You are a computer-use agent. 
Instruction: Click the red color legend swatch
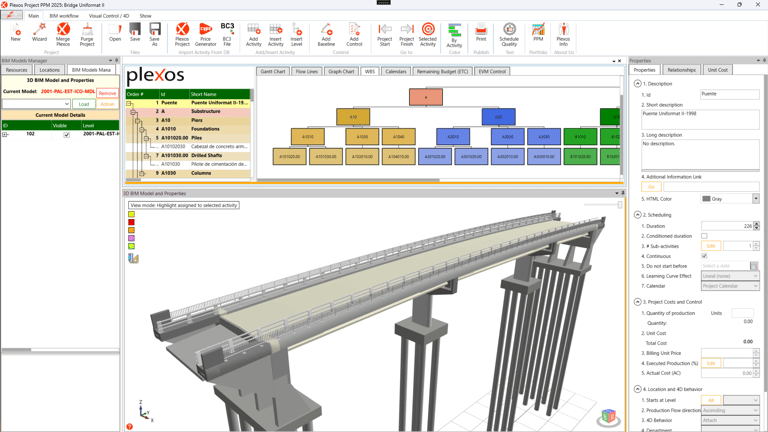coord(131,222)
